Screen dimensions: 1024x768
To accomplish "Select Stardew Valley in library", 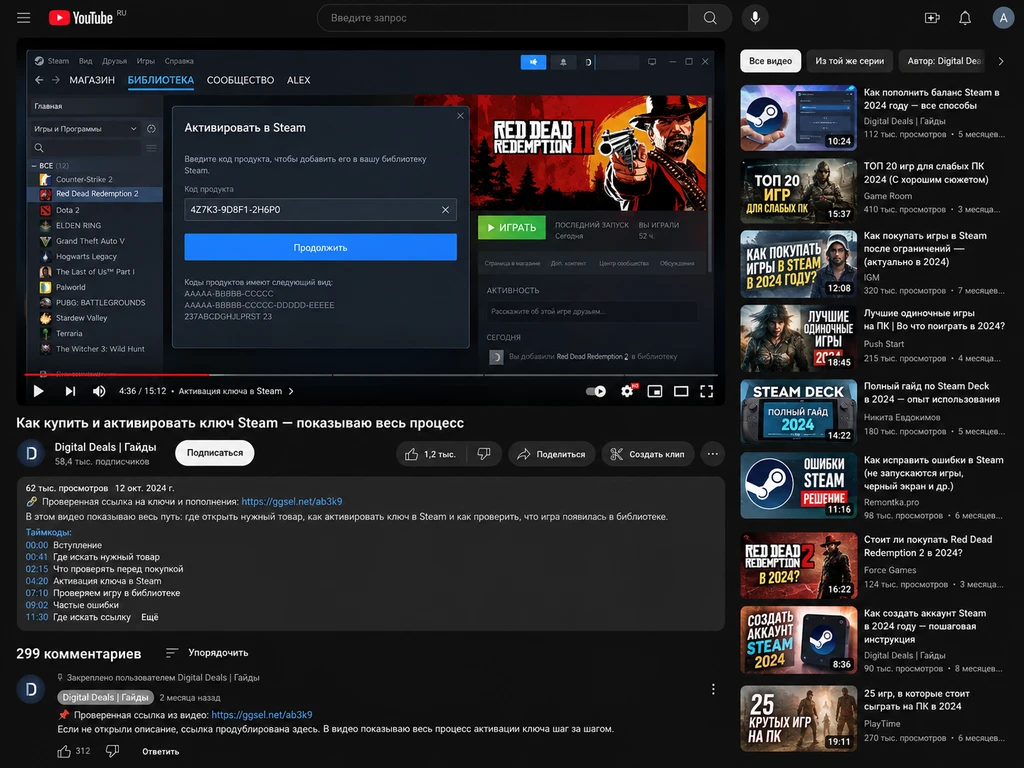I will pyautogui.click(x=81, y=318).
